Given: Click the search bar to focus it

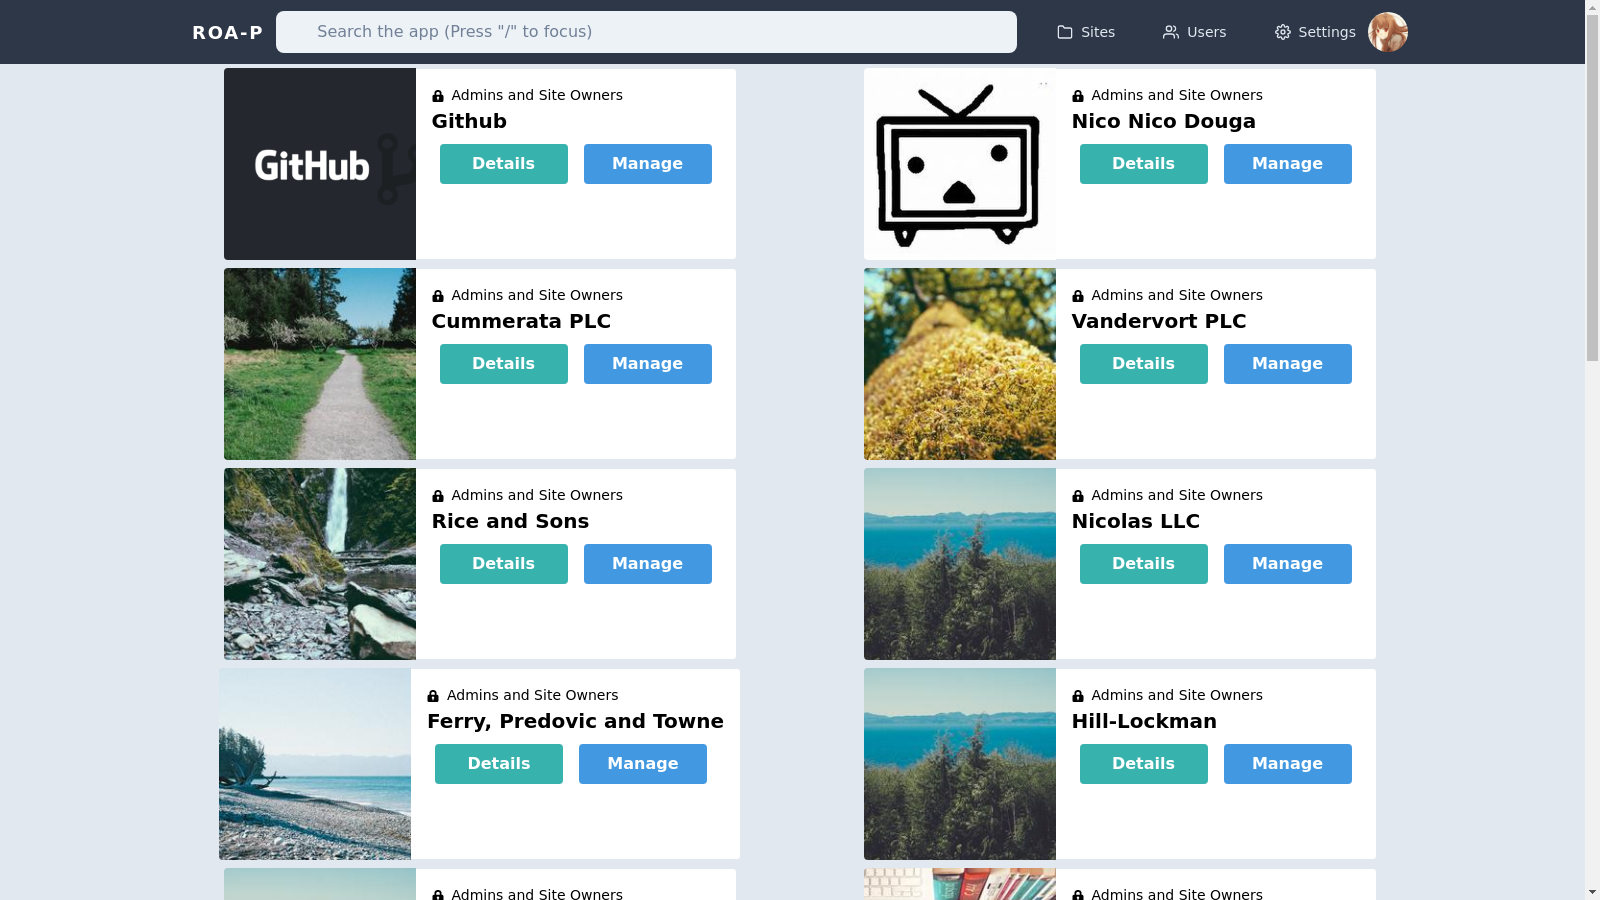Looking at the screenshot, I should tap(647, 31).
